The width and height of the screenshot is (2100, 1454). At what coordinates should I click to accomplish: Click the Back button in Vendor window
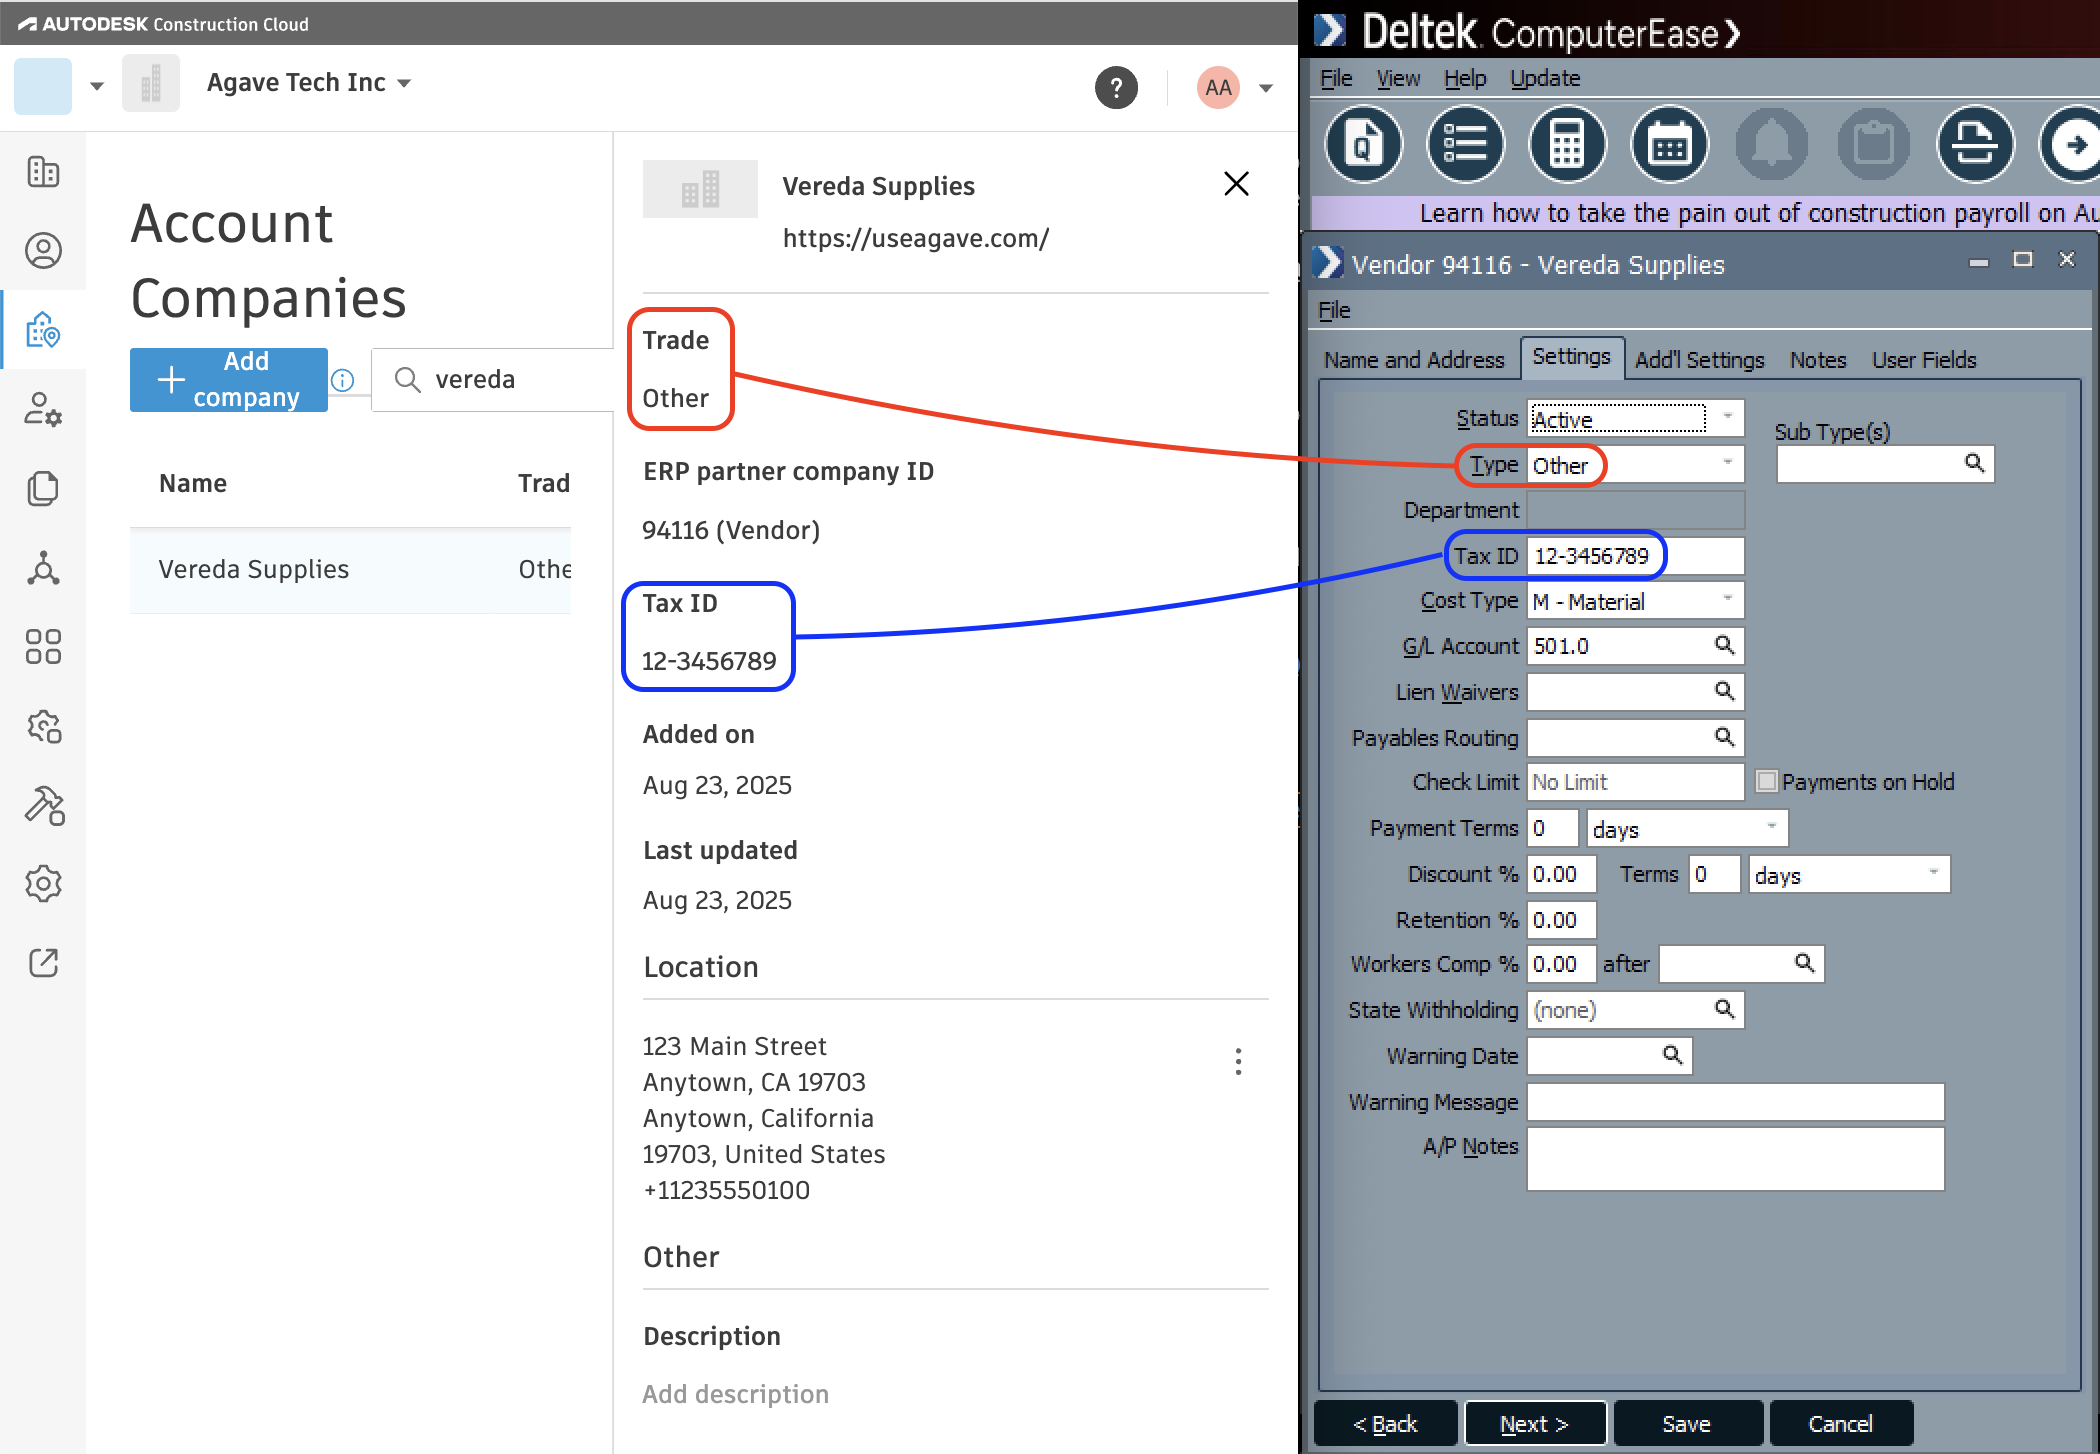(1385, 1424)
